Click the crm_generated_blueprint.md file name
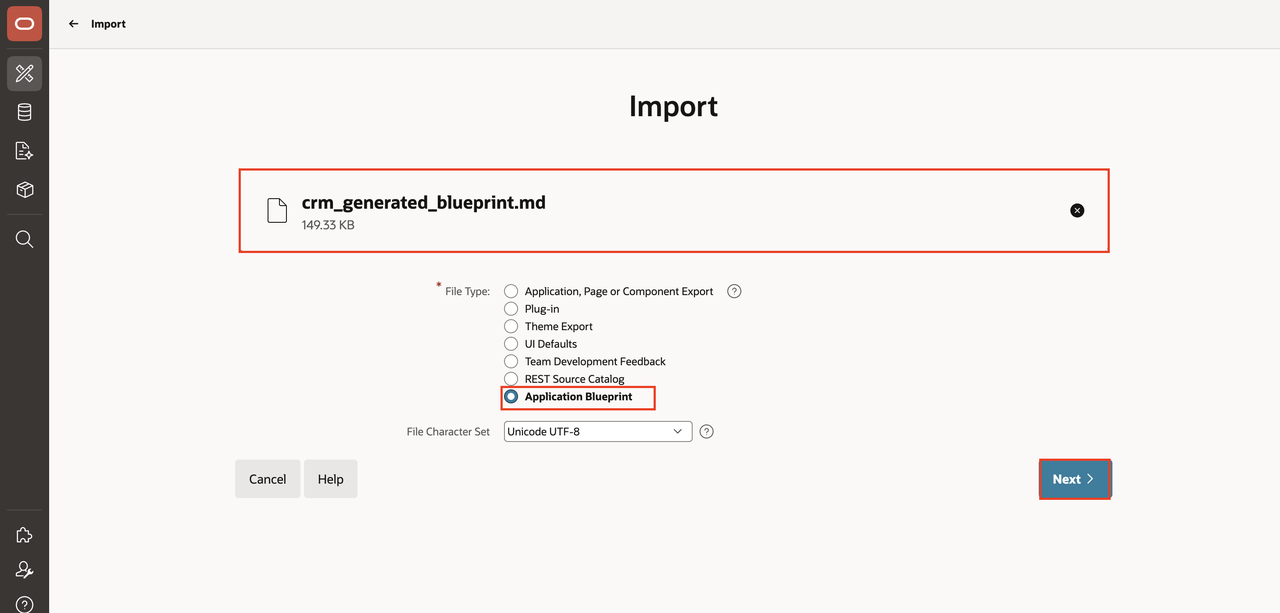Screen dimensions: 1280x613 click(424, 202)
